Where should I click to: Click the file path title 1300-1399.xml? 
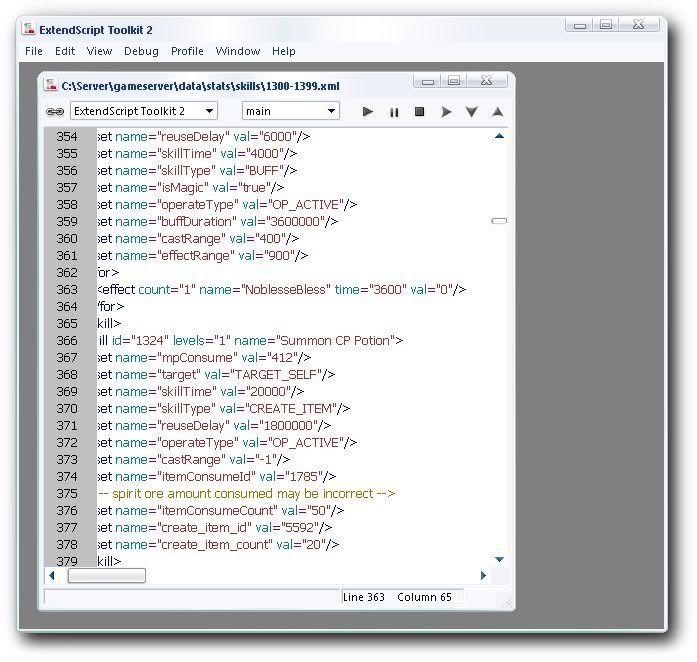coord(200,86)
